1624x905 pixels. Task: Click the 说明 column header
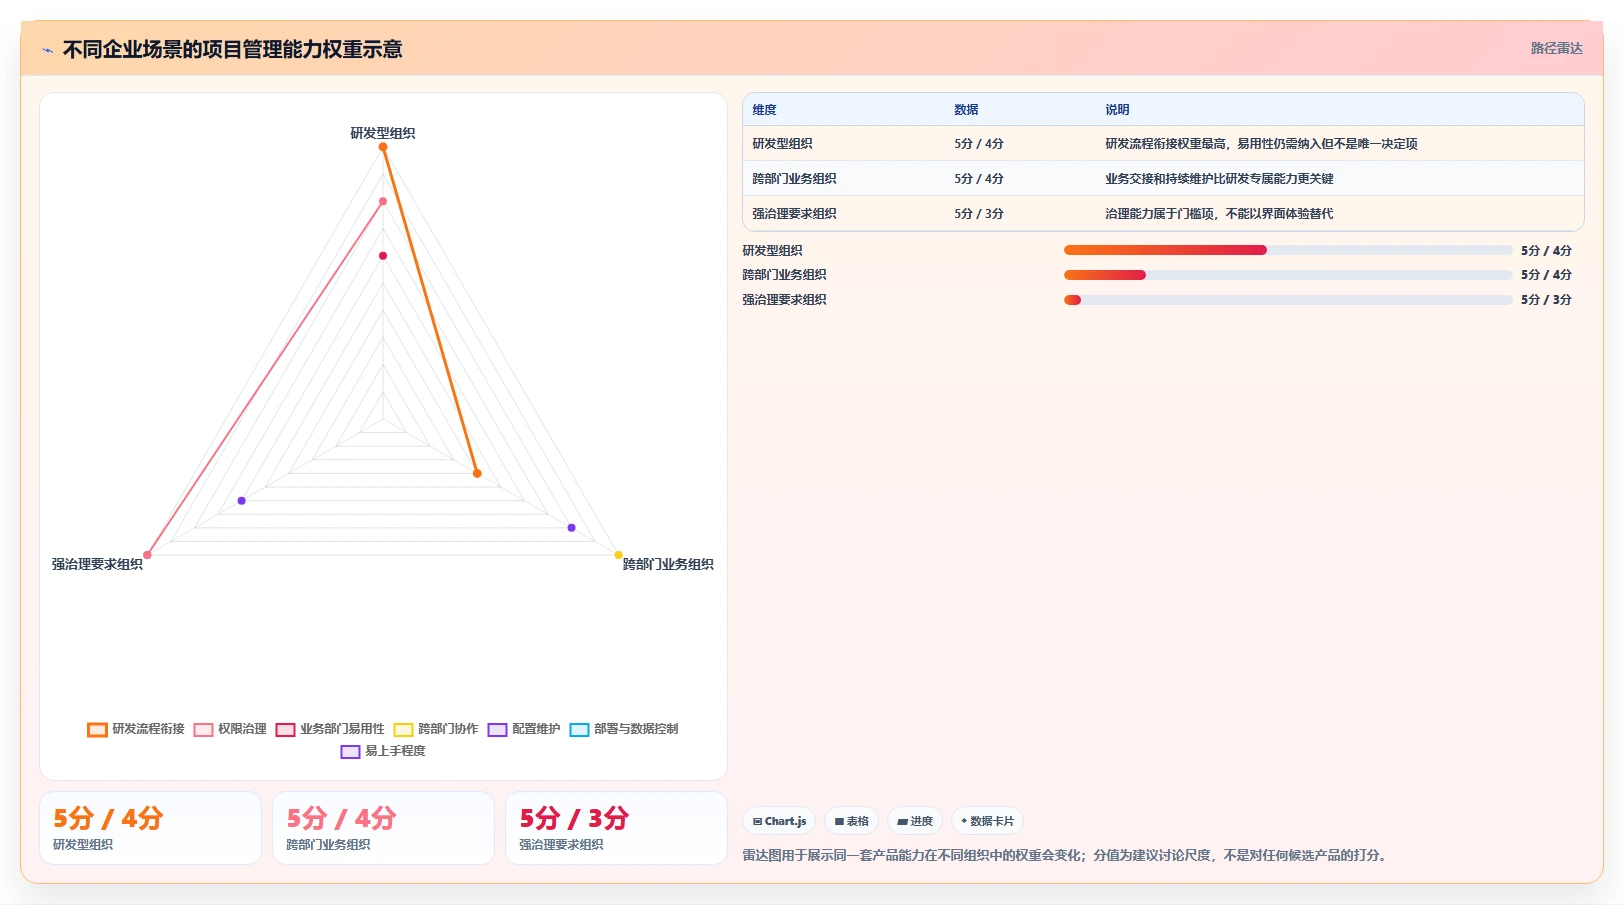[1117, 110]
